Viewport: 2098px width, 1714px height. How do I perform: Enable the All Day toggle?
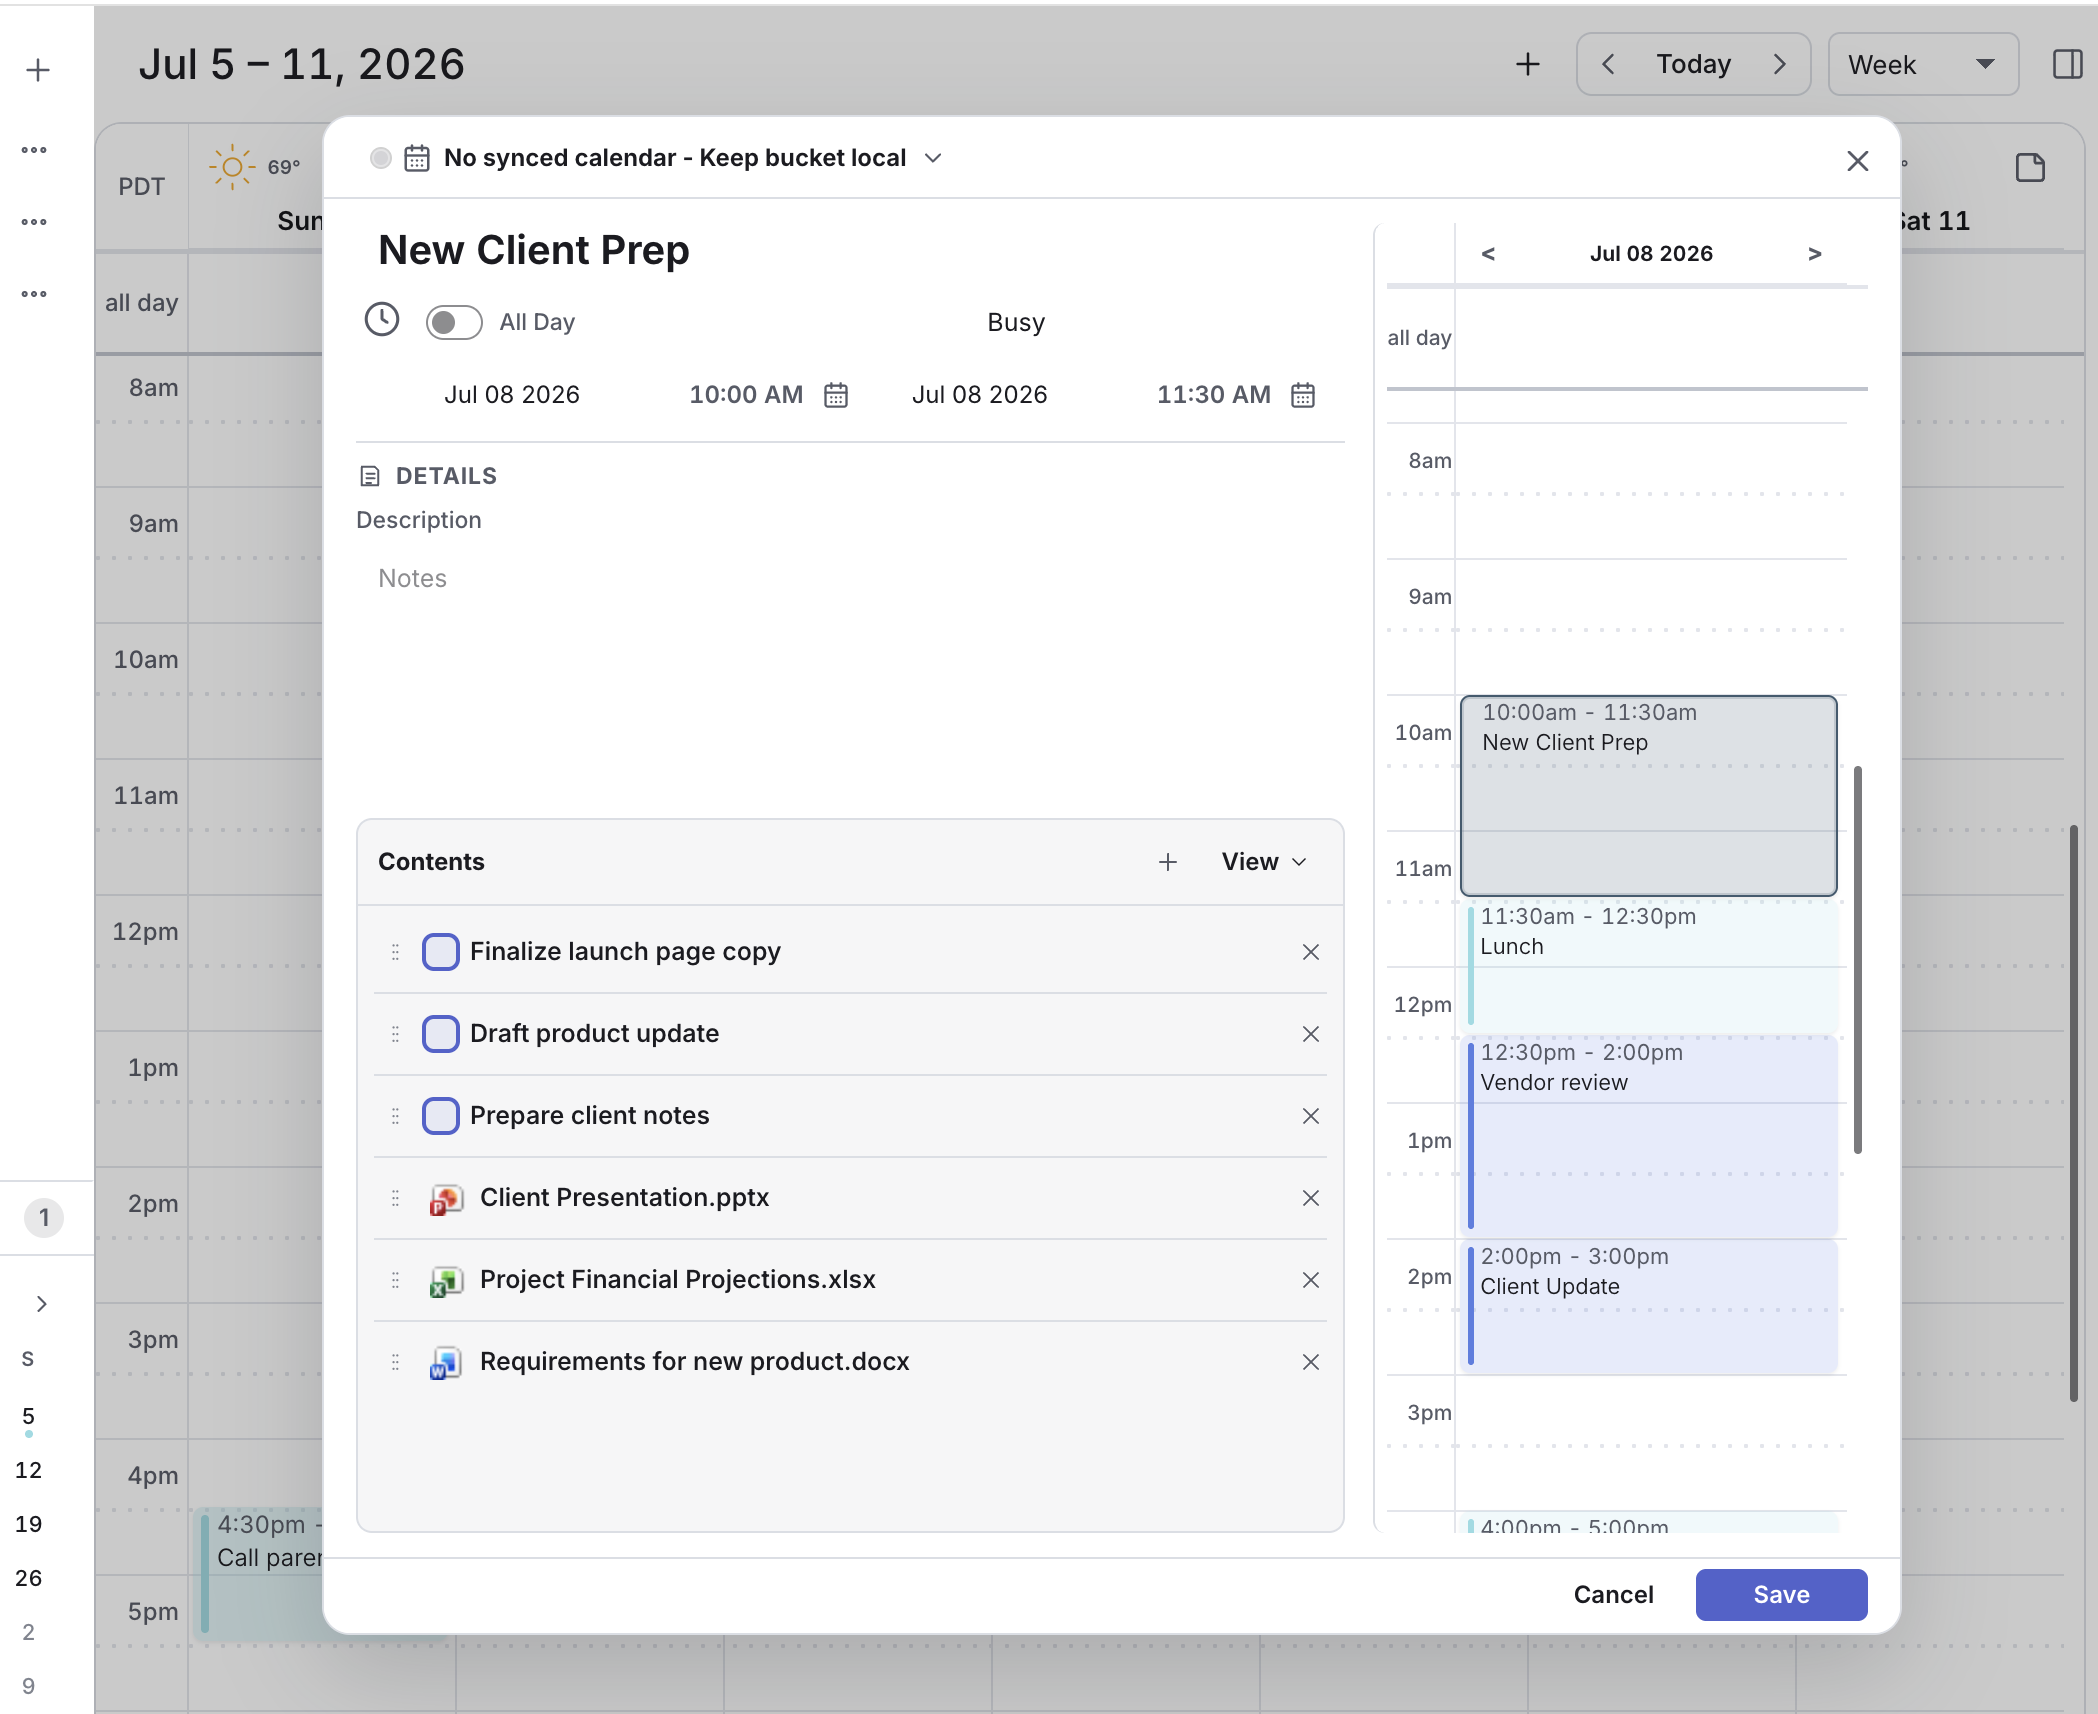tap(454, 322)
